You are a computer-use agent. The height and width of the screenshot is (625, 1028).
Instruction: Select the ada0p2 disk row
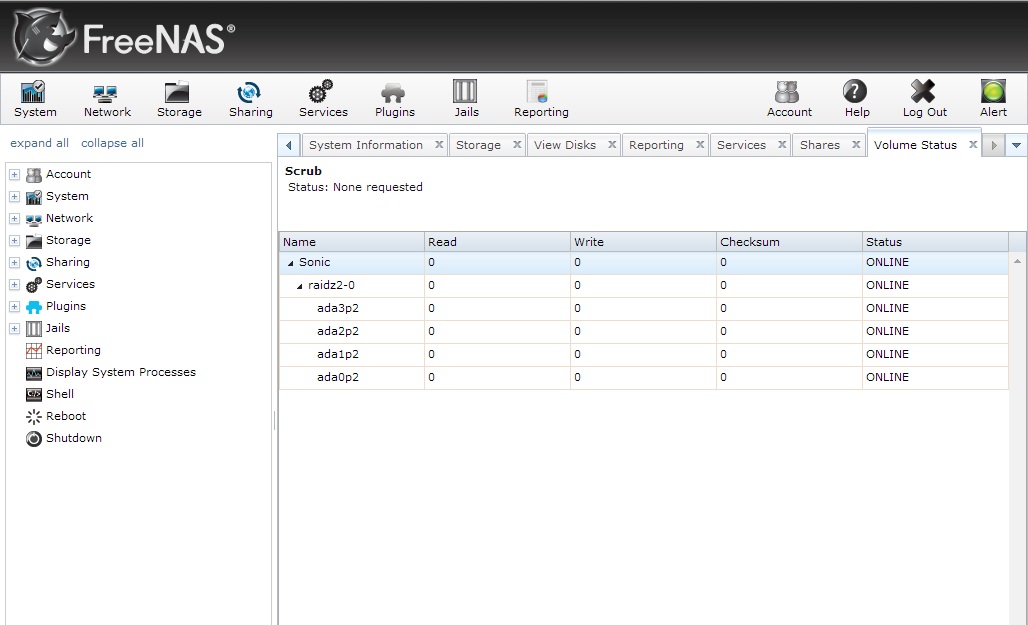(644, 378)
